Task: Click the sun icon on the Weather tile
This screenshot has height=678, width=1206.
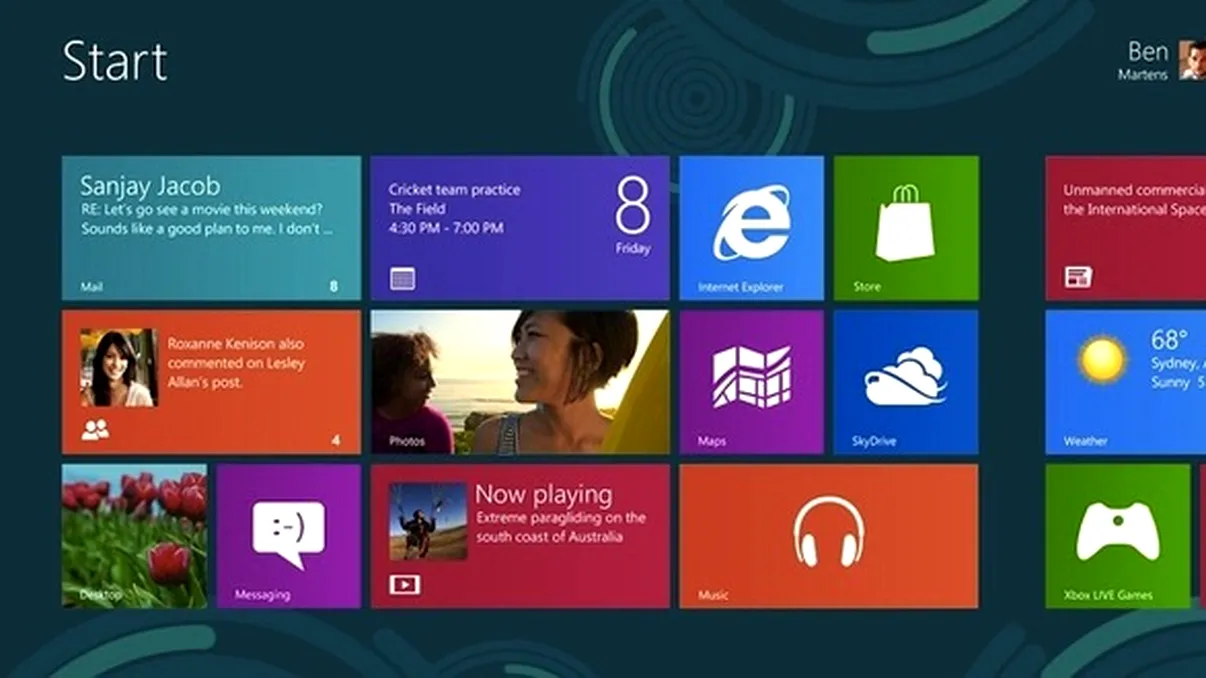Action: [1102, 358]
